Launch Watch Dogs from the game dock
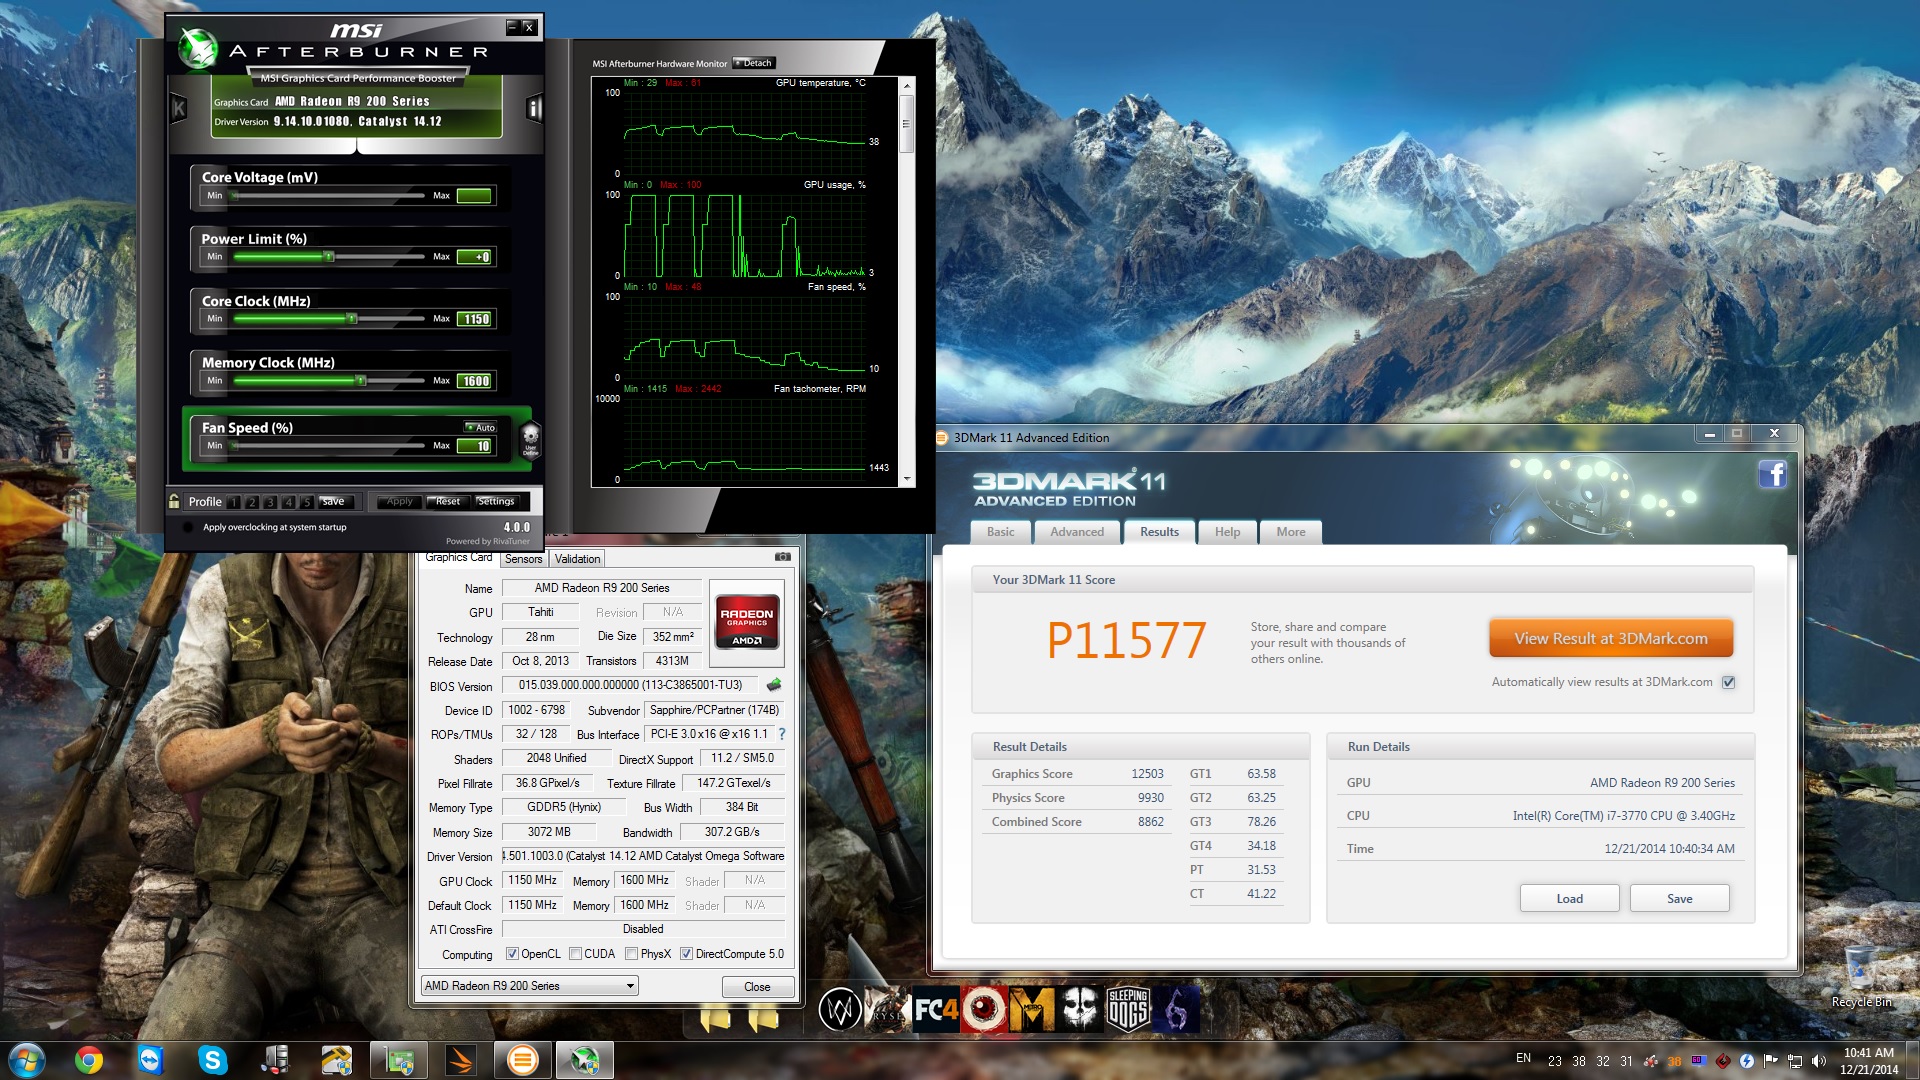The width and height of the screenshot is (1920, 1080). [840, 1010]
